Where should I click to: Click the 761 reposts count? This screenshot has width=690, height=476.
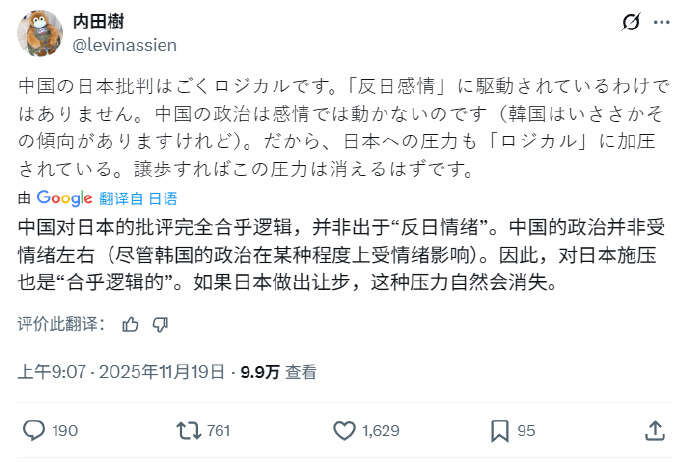coord(218,431)
